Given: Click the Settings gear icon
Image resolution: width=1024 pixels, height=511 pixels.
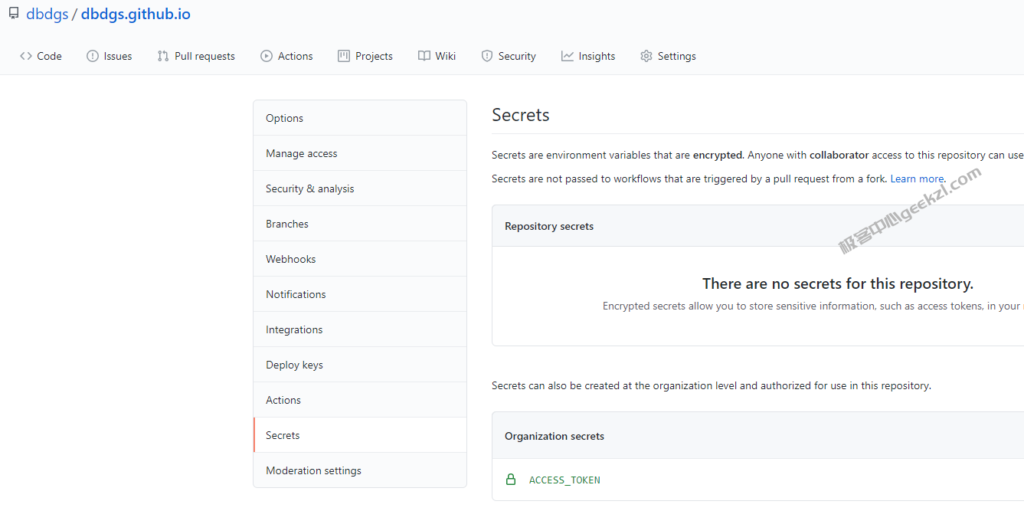Looking at the screenshot, I should click(647, 56).
